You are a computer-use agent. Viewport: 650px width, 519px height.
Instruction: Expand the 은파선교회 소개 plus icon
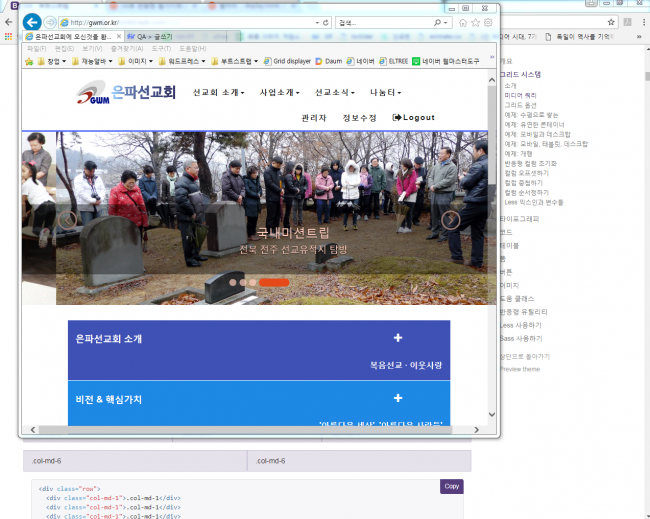[398, 338]
